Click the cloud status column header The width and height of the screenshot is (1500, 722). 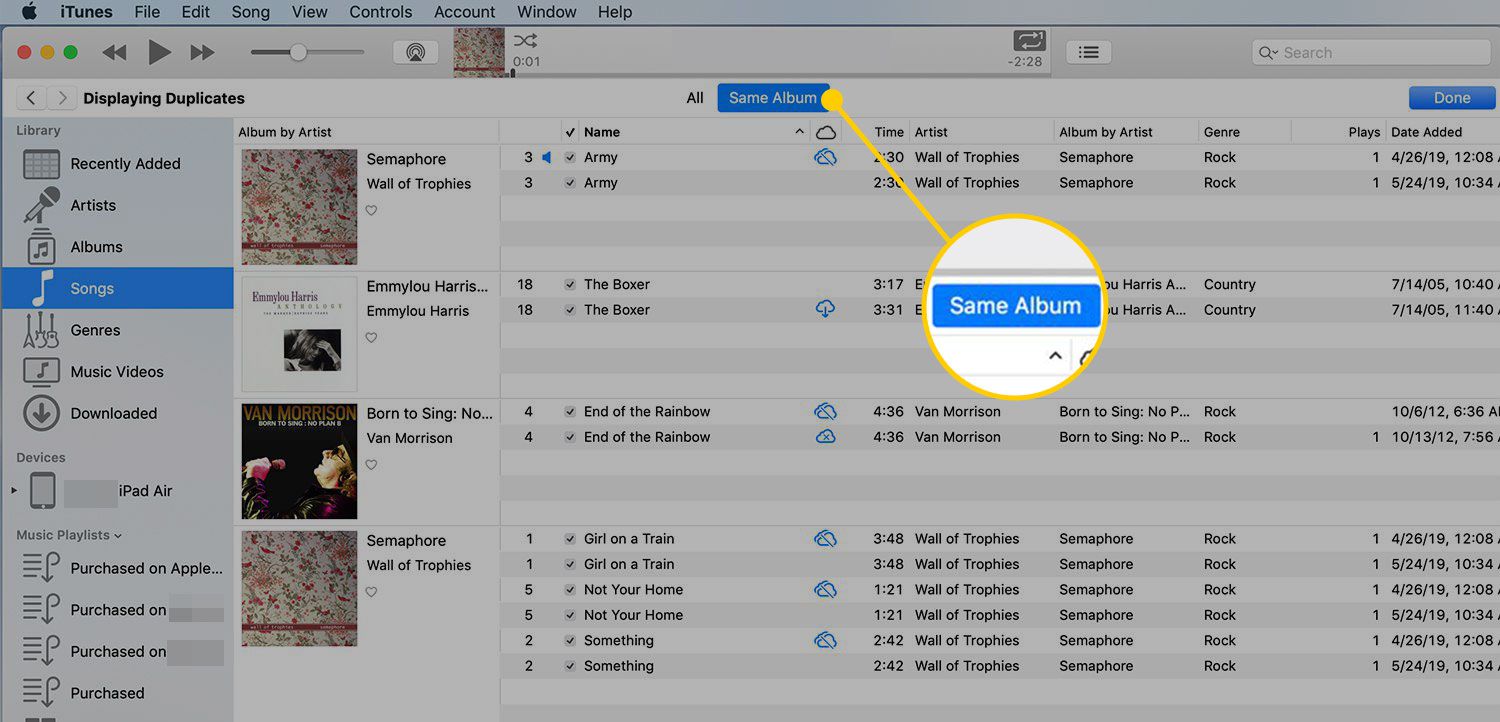click(x=825, y=132)
